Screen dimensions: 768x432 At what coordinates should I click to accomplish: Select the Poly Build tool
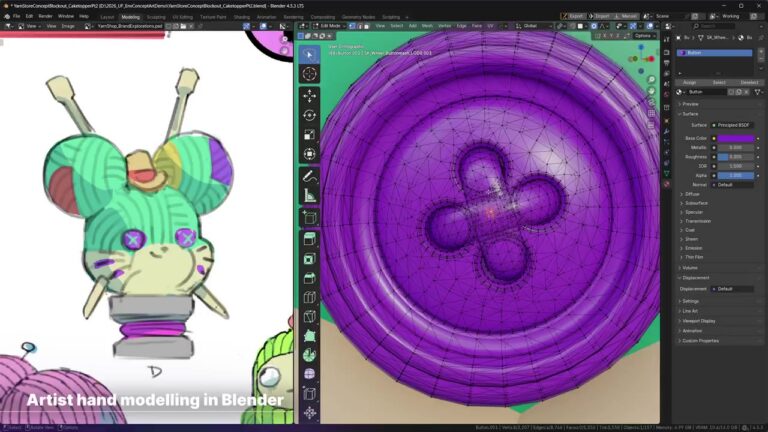[309, 336]
